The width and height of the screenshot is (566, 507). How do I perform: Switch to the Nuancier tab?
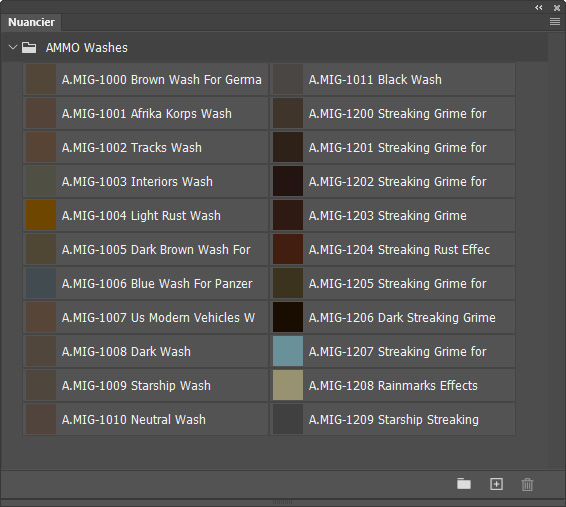(x=31, y=22)
